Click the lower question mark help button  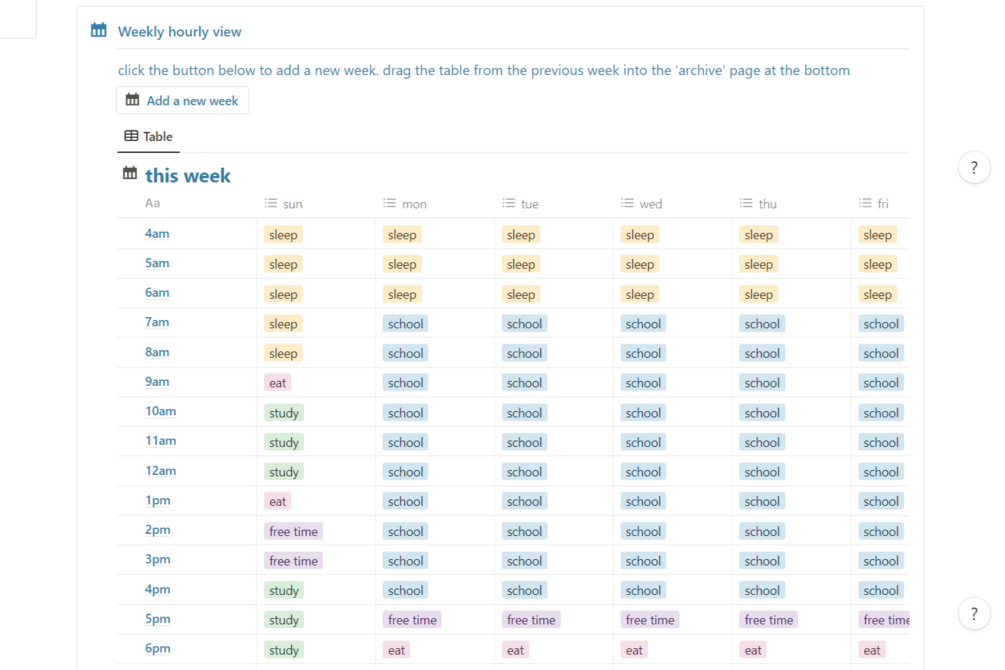tap(974, 614)
